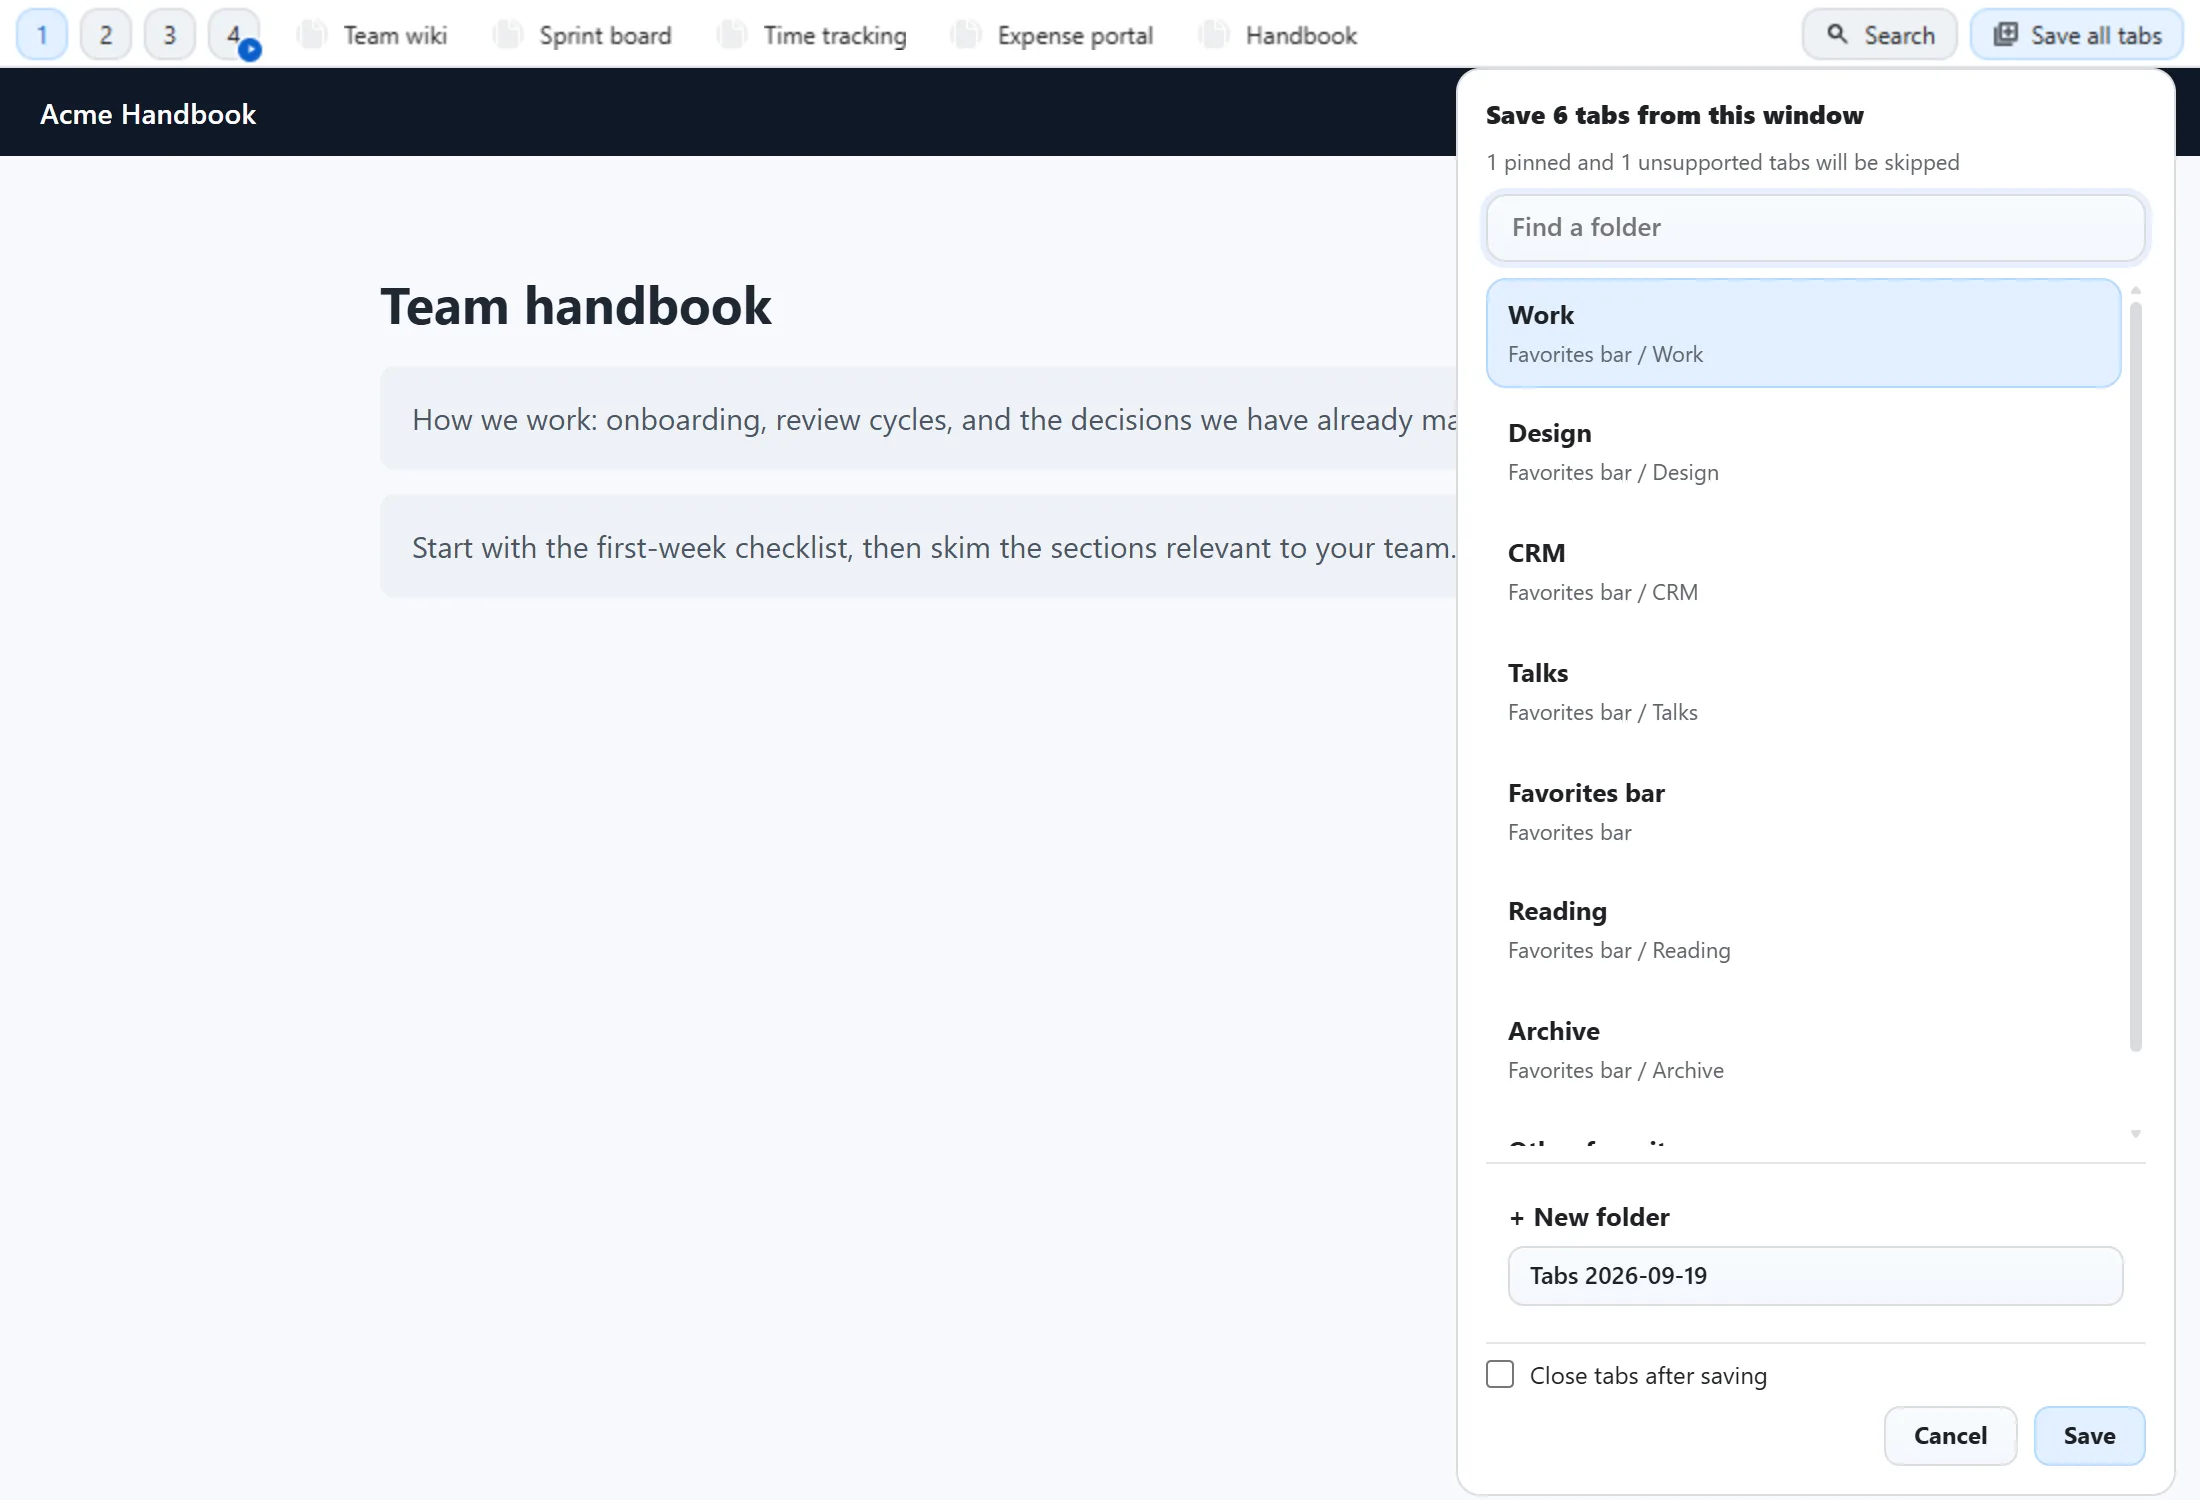Click the Time tracking tab favicon
Image resolution: width=2200 pixels, height=1500 pixels.
click(732, 35)
